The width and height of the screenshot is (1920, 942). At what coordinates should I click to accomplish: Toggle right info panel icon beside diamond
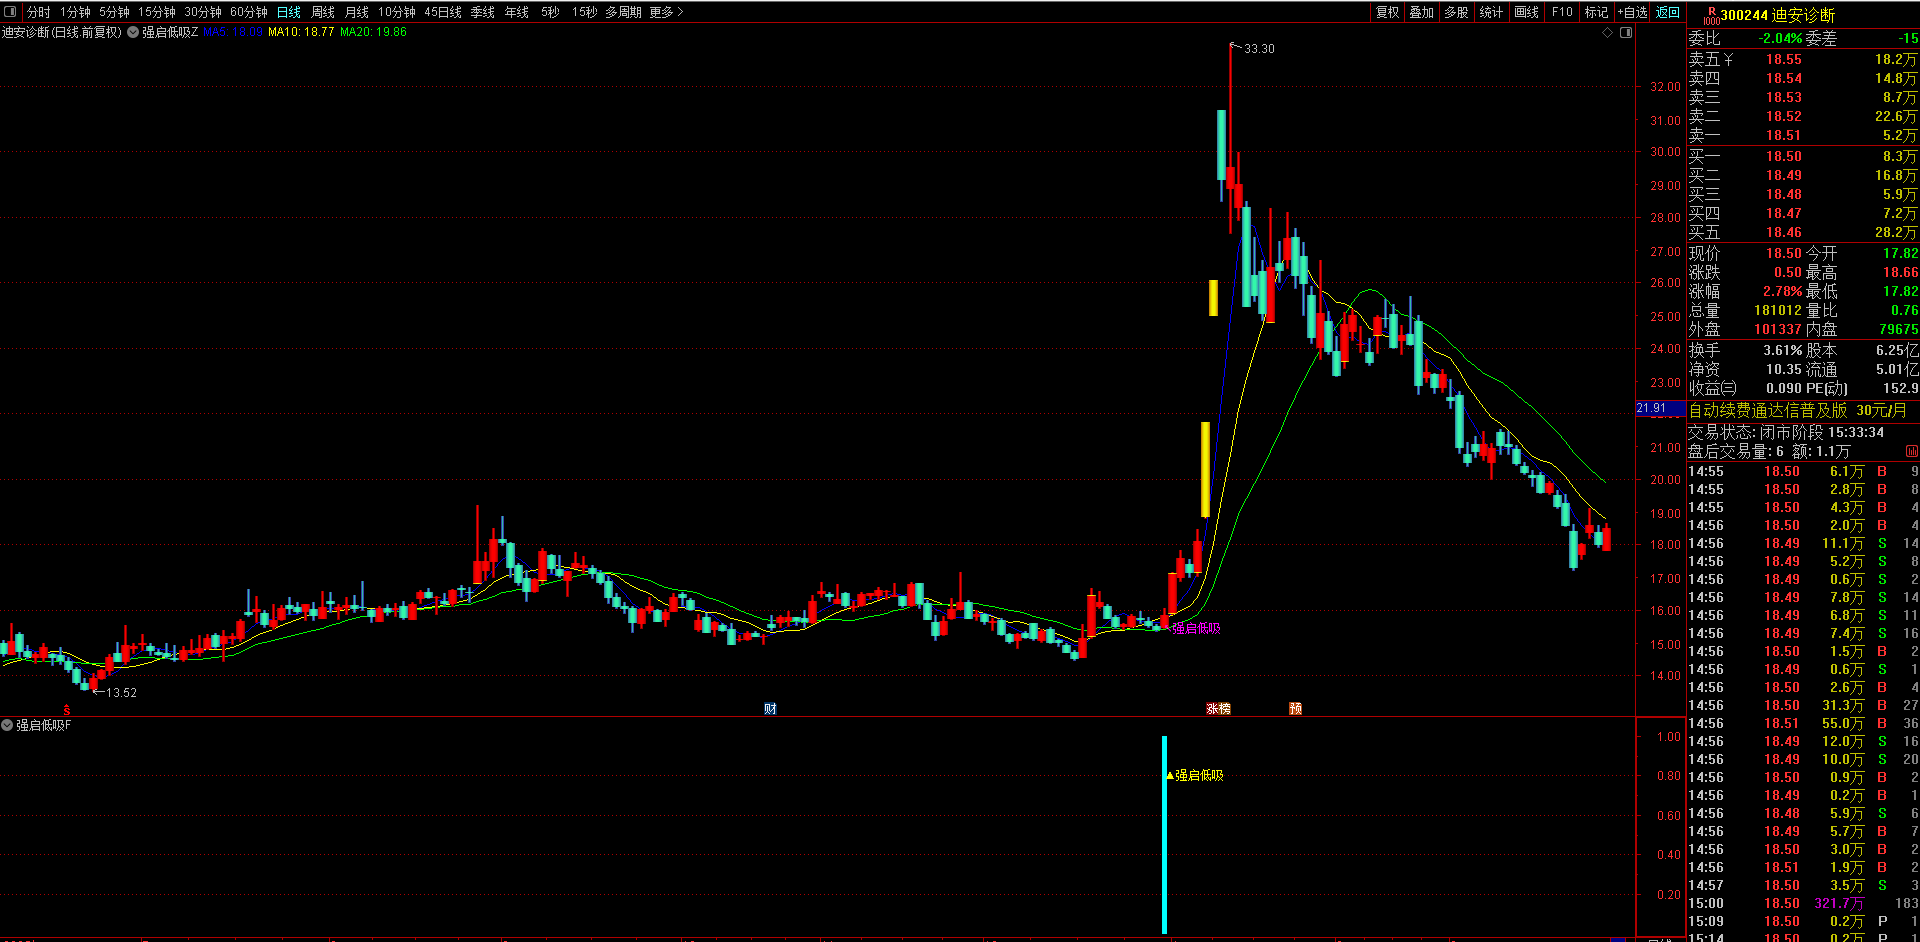coord(1626,33)
